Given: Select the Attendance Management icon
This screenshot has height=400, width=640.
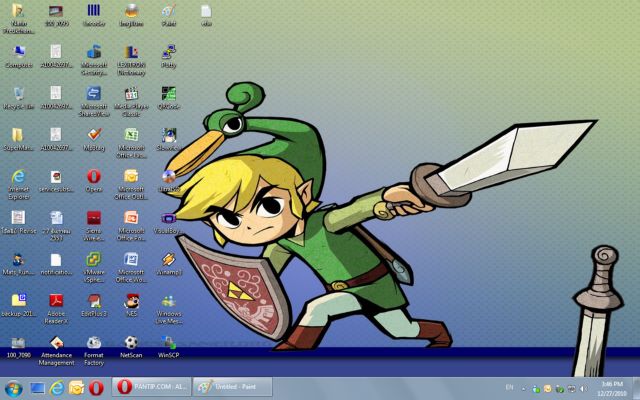Looking at the screenshot, I should click(x=56, y=351).
